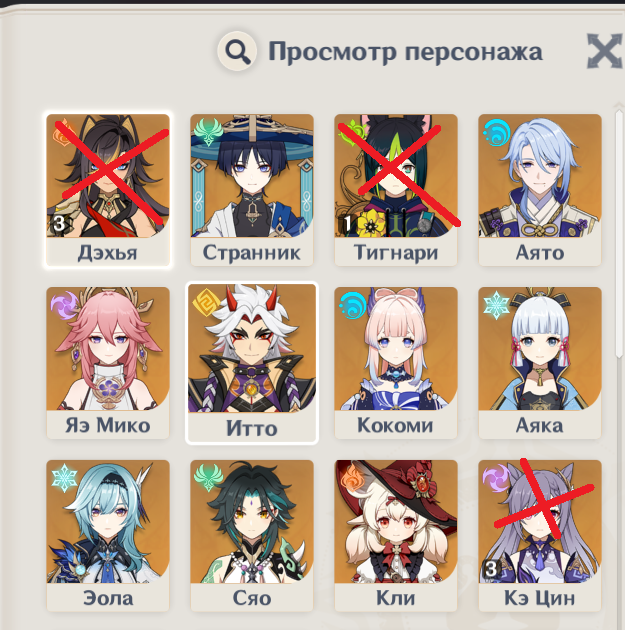This screenshot has width=625, height=630.
Task: Click the Electro element icon on Яэ Мико
Action: pyautogui.click(x=65, y=305)
